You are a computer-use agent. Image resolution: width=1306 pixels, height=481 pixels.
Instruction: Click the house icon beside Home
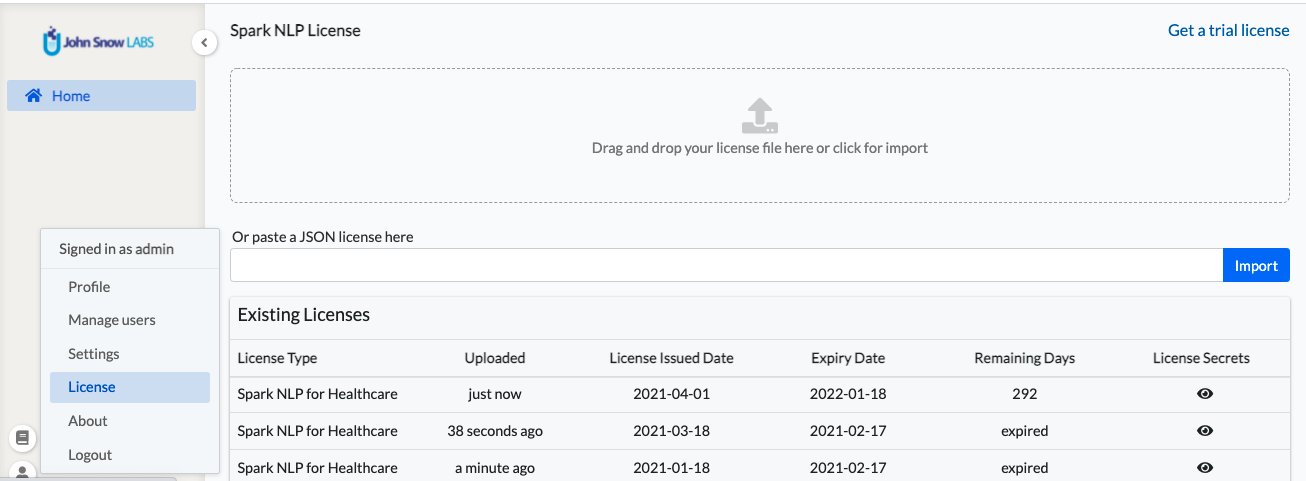pyautogui.click(x=34, y=96)
